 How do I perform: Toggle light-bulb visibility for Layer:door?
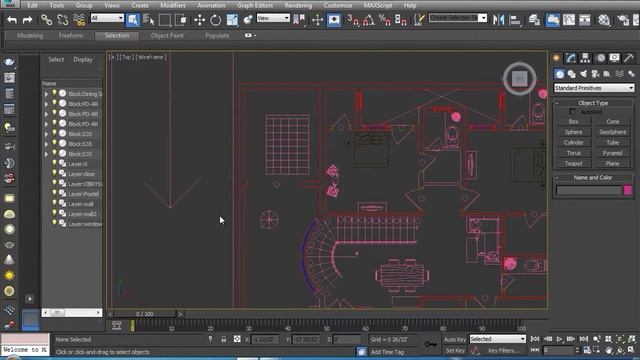(x=54, y=173)
